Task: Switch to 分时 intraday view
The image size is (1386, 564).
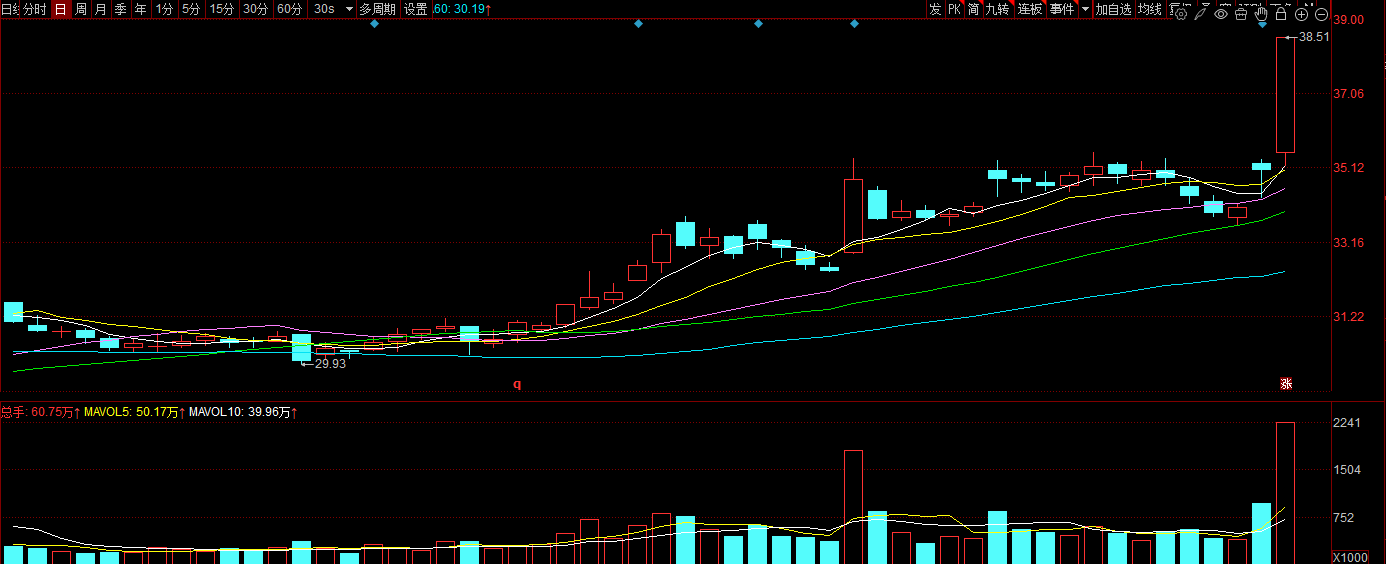Action: tap(34, 9)
